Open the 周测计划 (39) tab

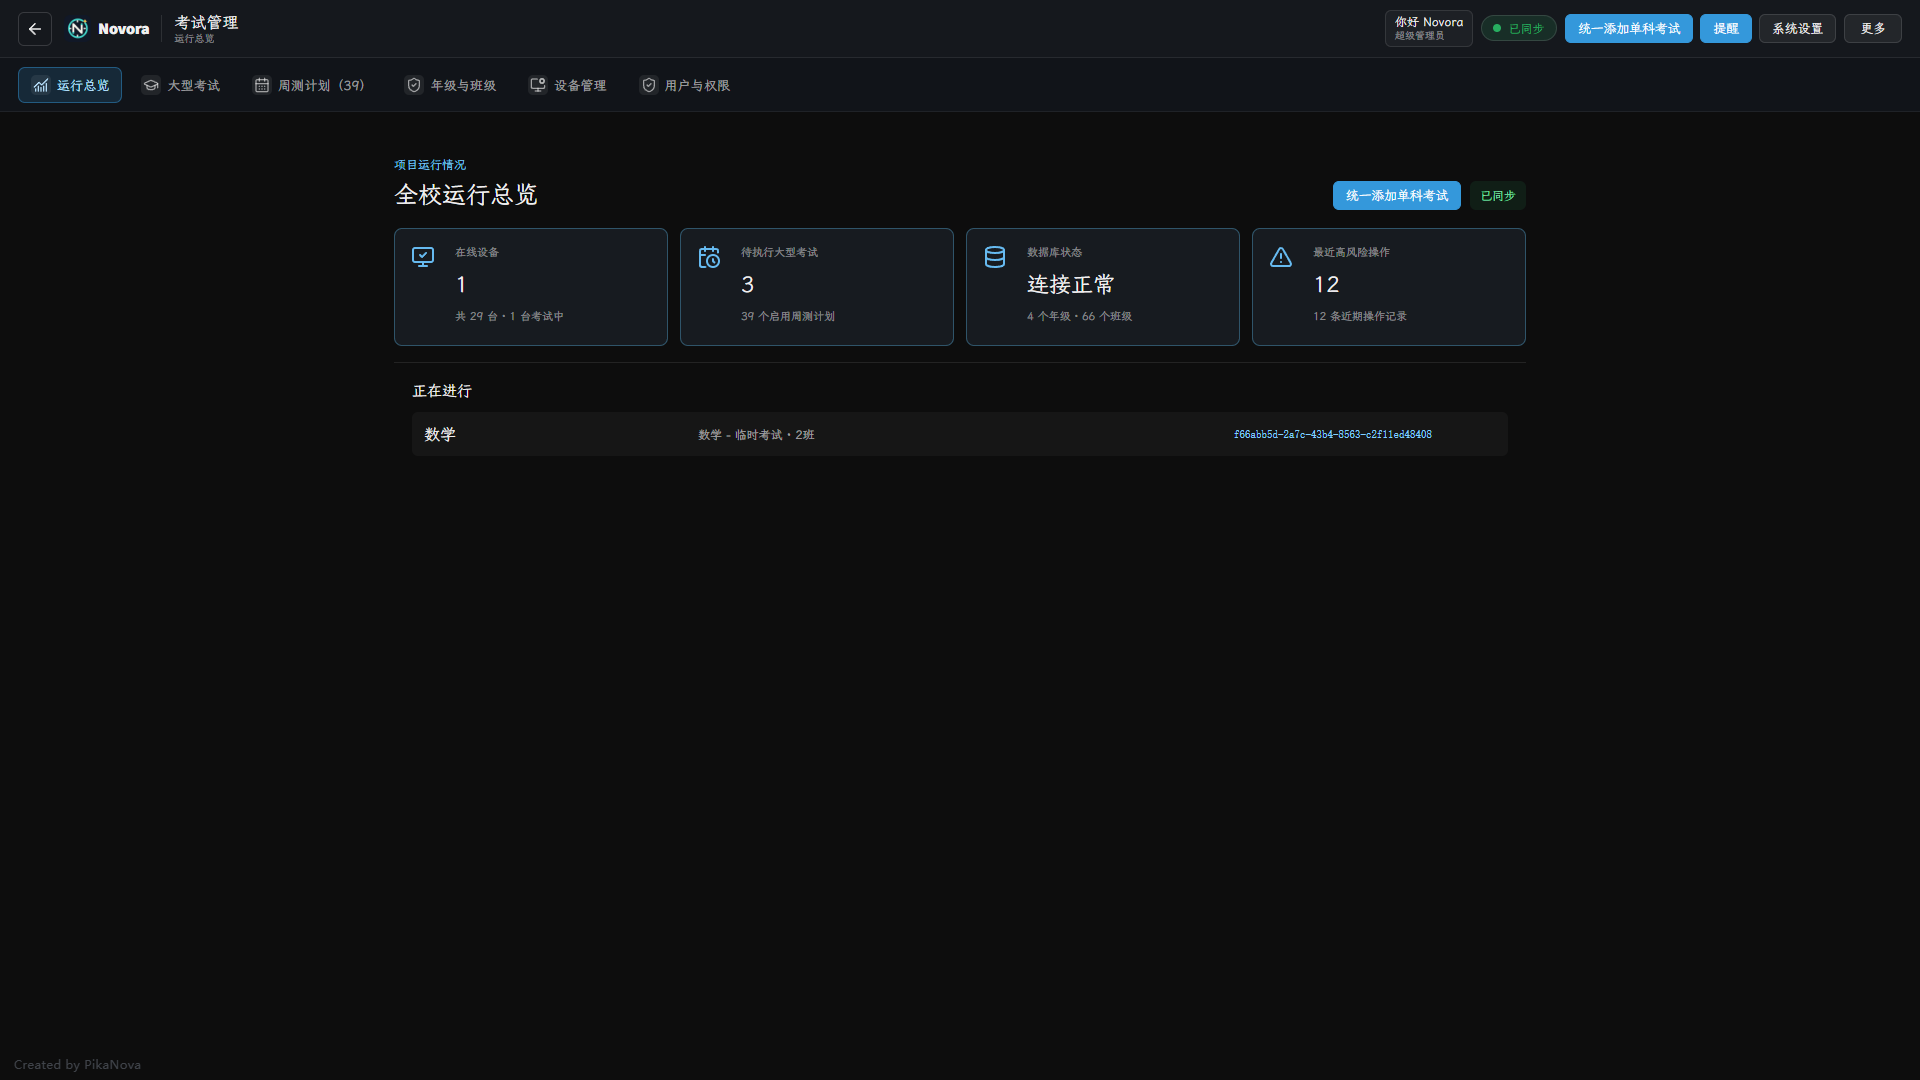click(309, 85)
